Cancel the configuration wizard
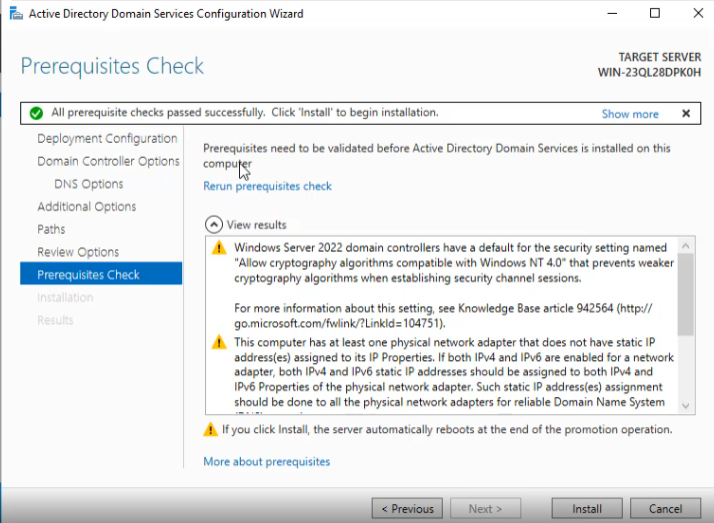 coord(665,508)
